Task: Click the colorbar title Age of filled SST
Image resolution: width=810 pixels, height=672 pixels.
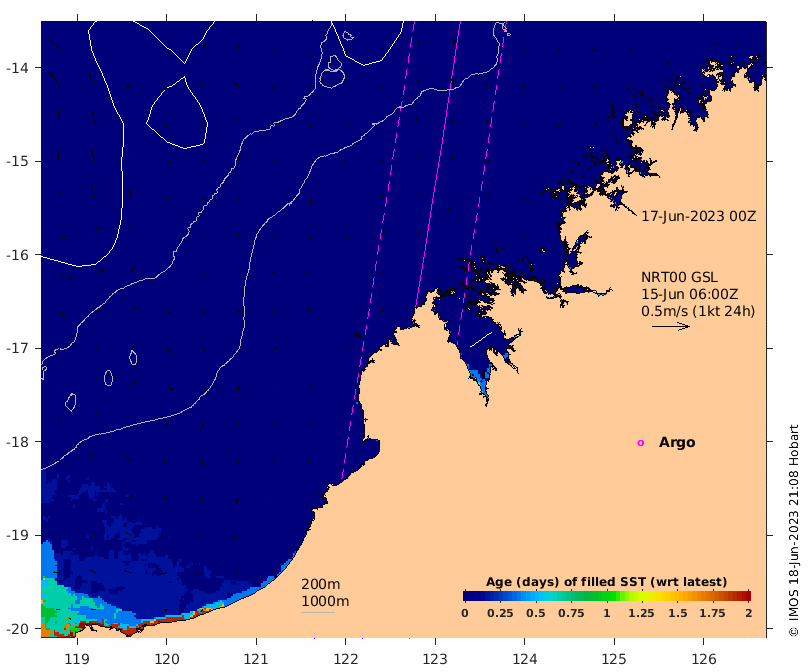Action: coord(606,582)
